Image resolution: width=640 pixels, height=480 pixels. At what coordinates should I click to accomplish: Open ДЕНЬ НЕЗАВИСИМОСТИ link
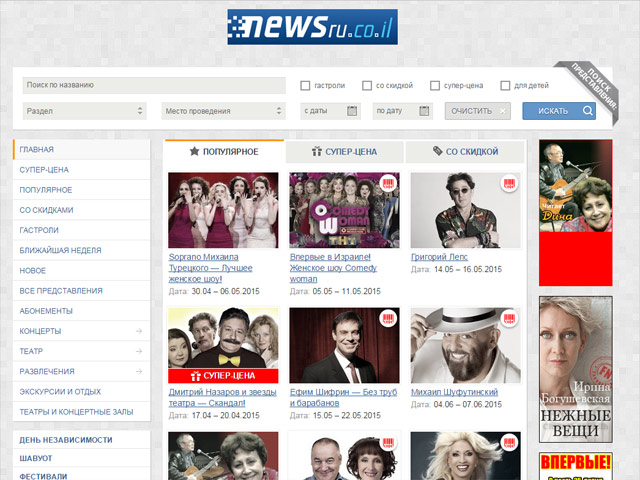[x=66, y=440]
